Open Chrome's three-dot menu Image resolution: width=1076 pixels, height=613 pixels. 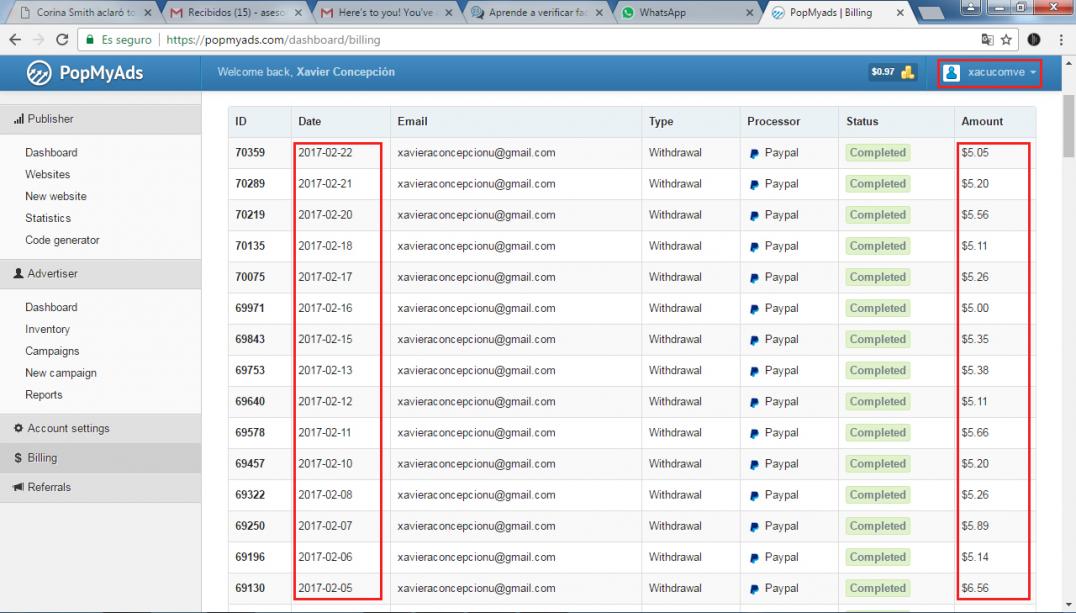(x=1060, y=41)
